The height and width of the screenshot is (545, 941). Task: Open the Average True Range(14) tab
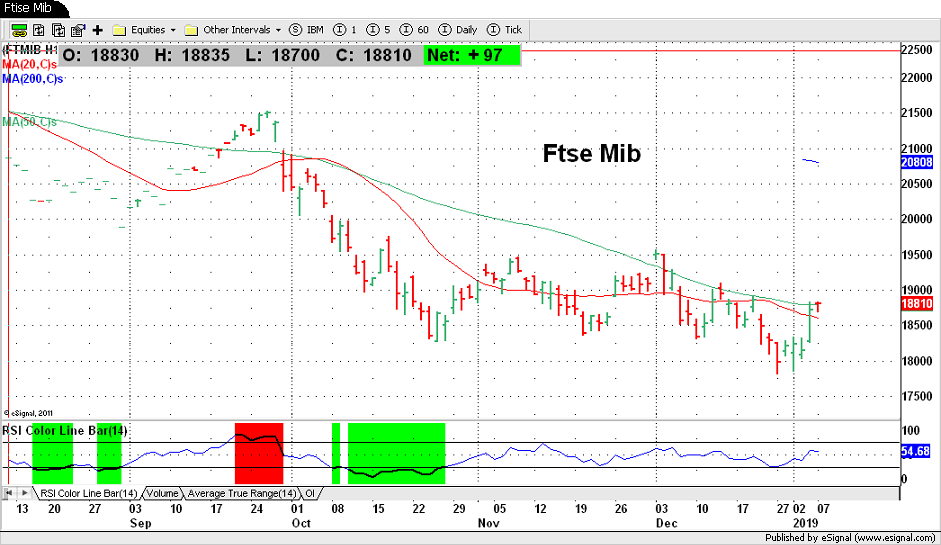pos(242,493)
